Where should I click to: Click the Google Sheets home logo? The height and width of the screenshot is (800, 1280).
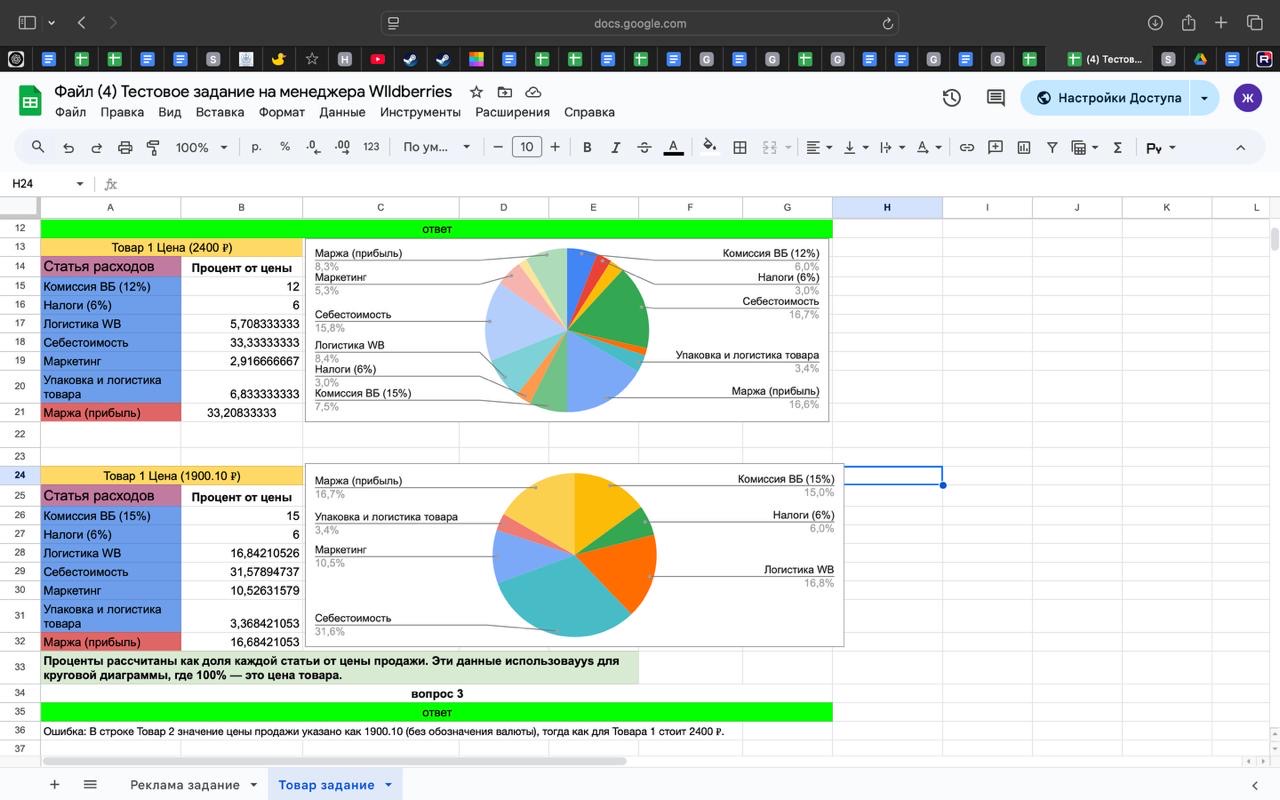[x=29, y=100]
